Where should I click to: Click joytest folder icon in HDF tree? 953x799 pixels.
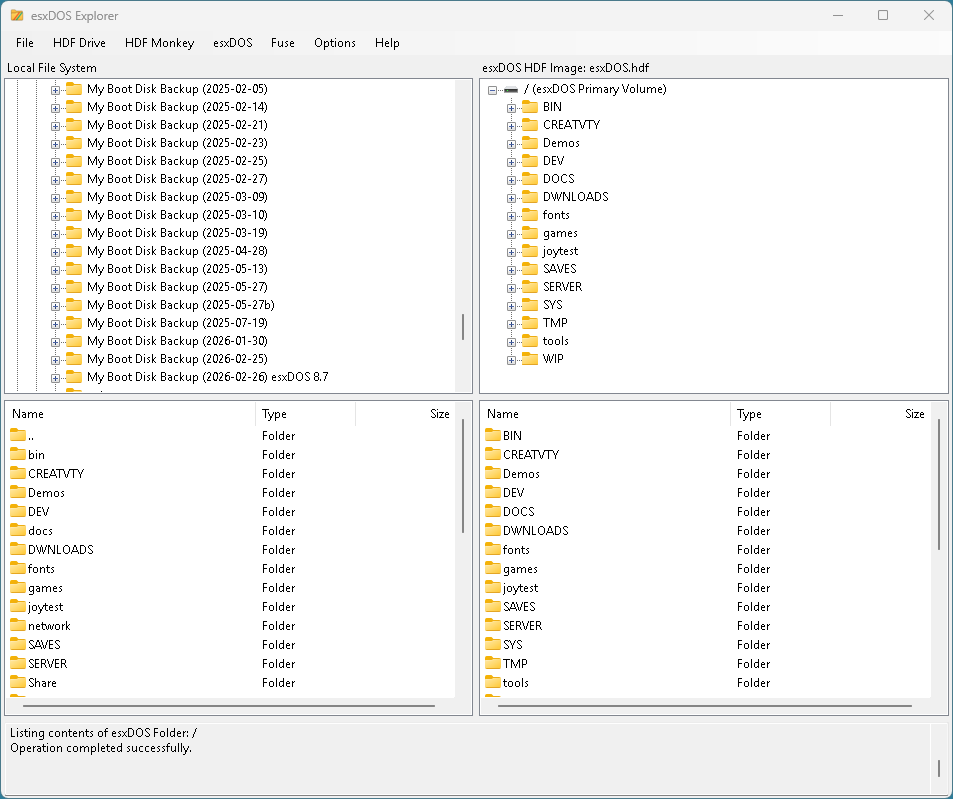click(x=530, y=251)
